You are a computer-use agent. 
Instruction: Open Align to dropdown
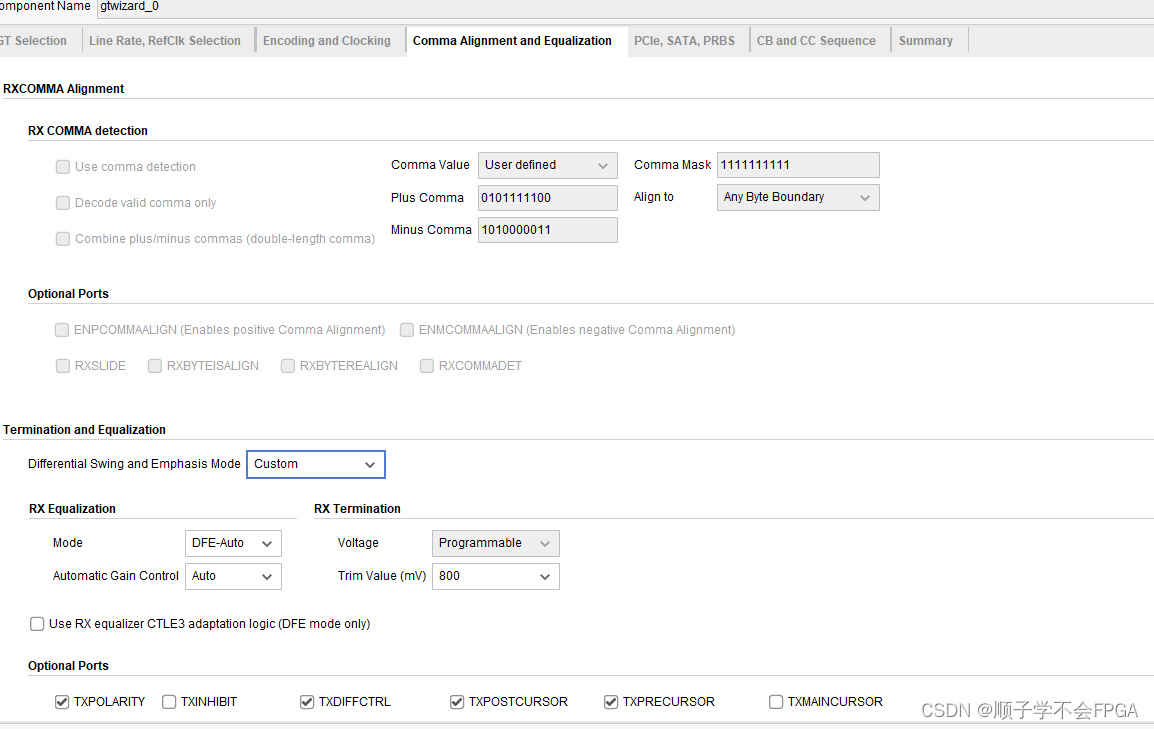pos(798,197)
